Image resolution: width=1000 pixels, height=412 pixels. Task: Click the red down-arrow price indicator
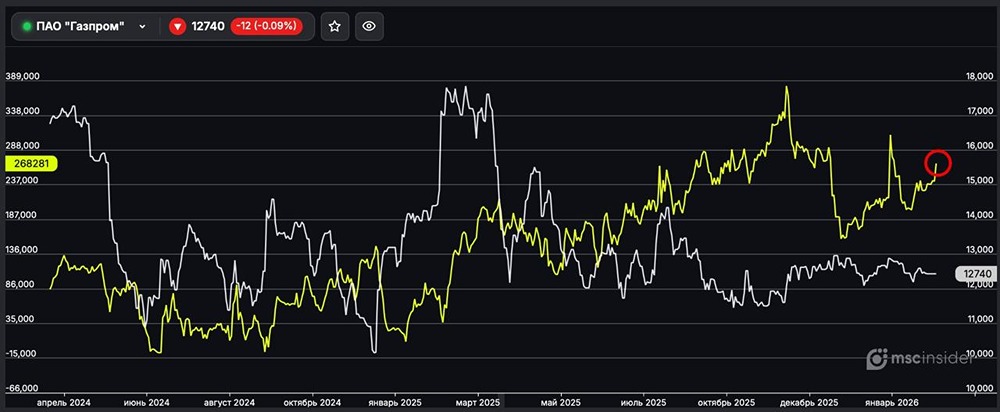pos(177,26)
